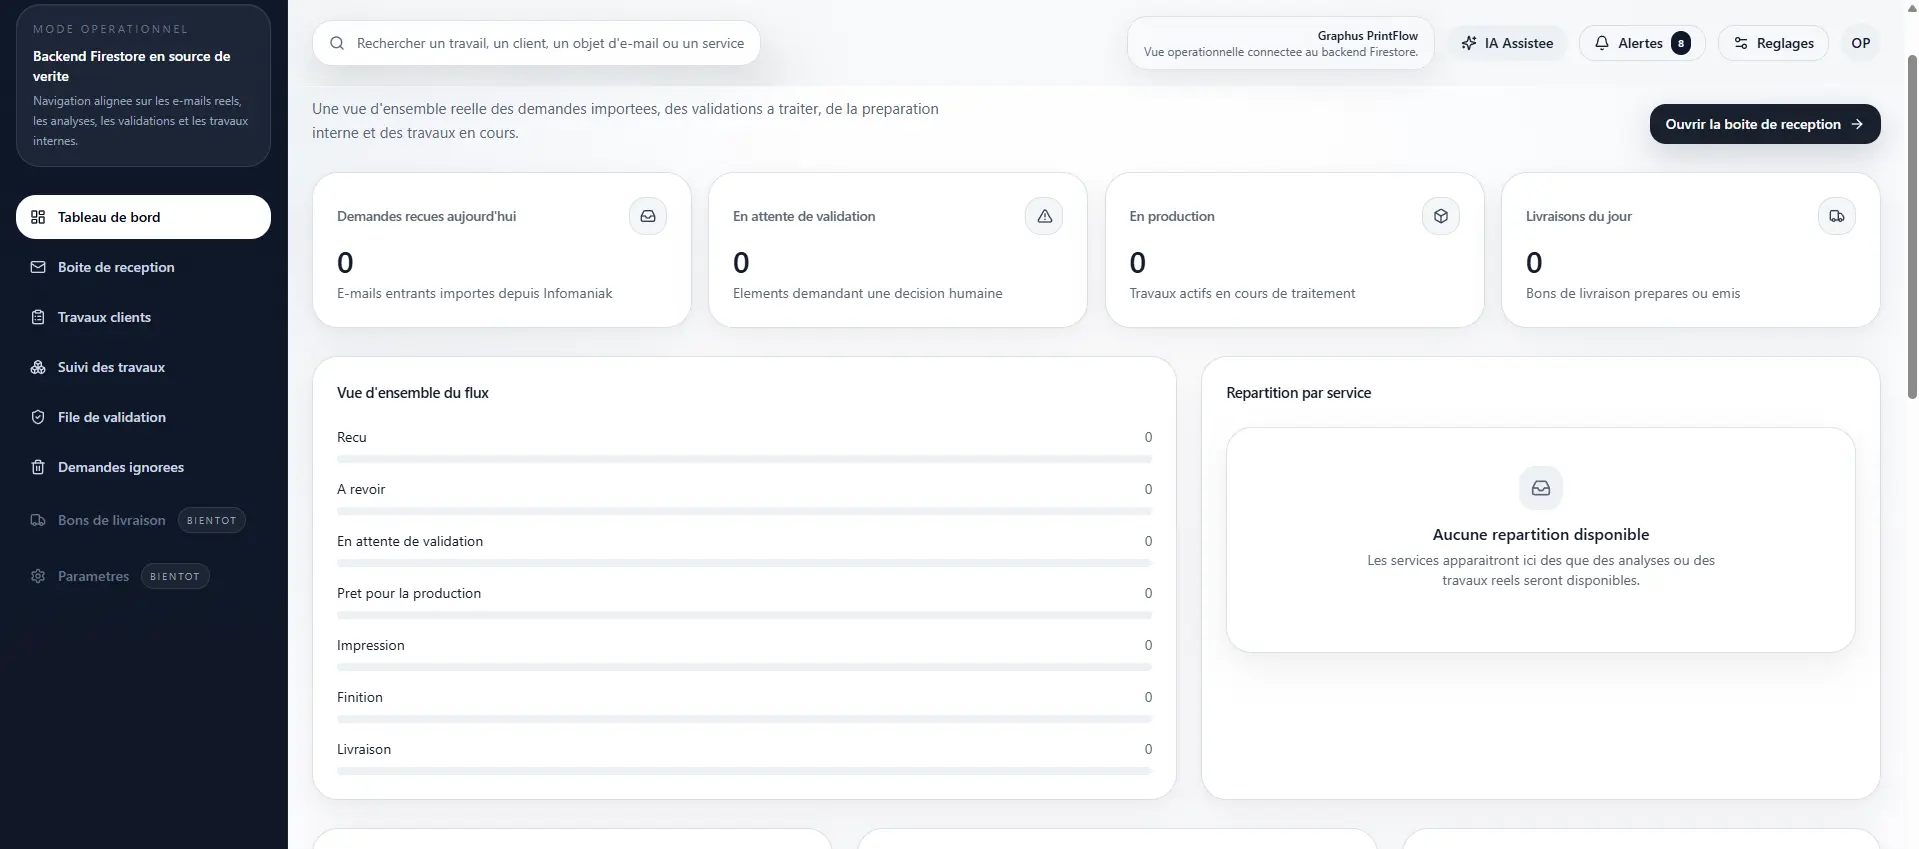Viewport: 1919px width, 849px height.
Task: Open the OP user avatar
Action: 1860,43
